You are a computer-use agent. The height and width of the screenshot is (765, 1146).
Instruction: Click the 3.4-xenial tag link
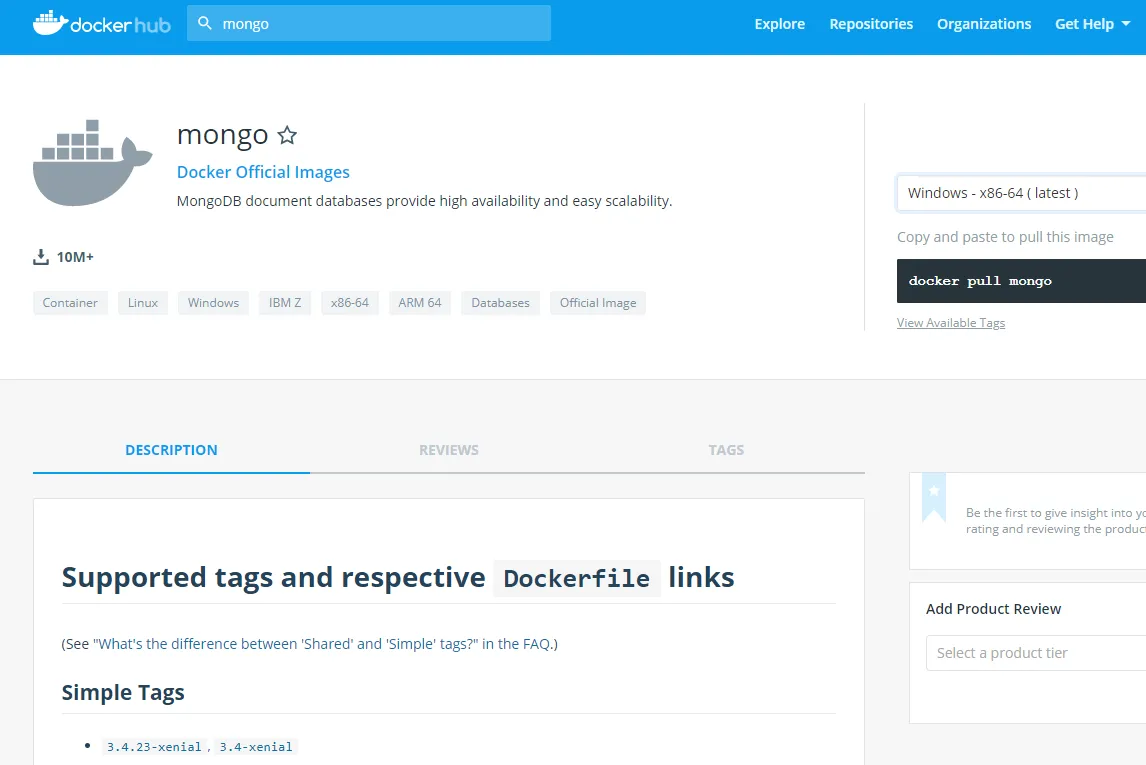256,747
